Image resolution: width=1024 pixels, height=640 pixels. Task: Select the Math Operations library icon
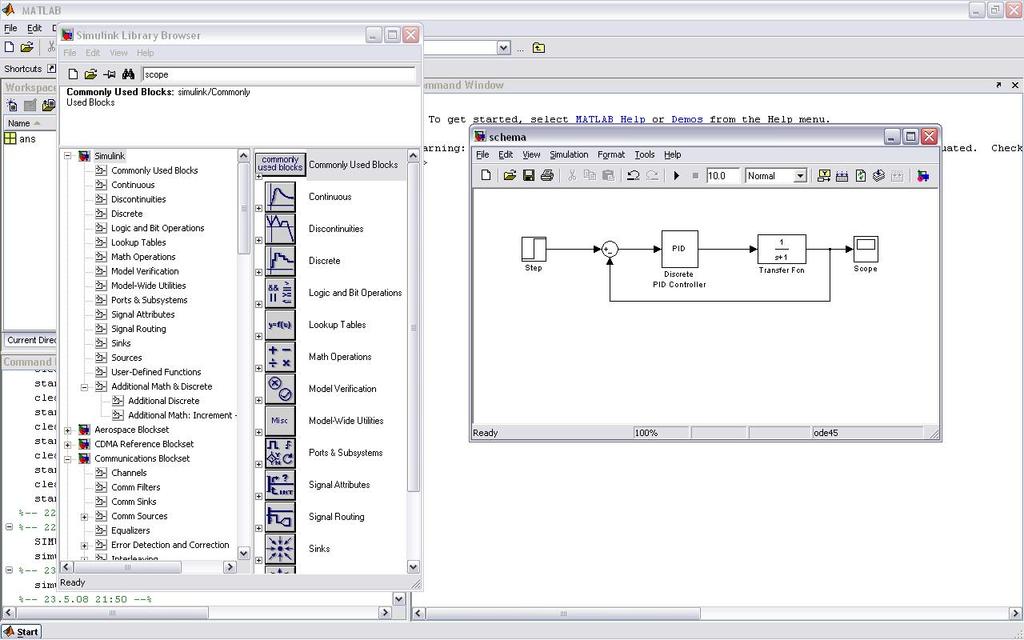(x=280, y=357)
